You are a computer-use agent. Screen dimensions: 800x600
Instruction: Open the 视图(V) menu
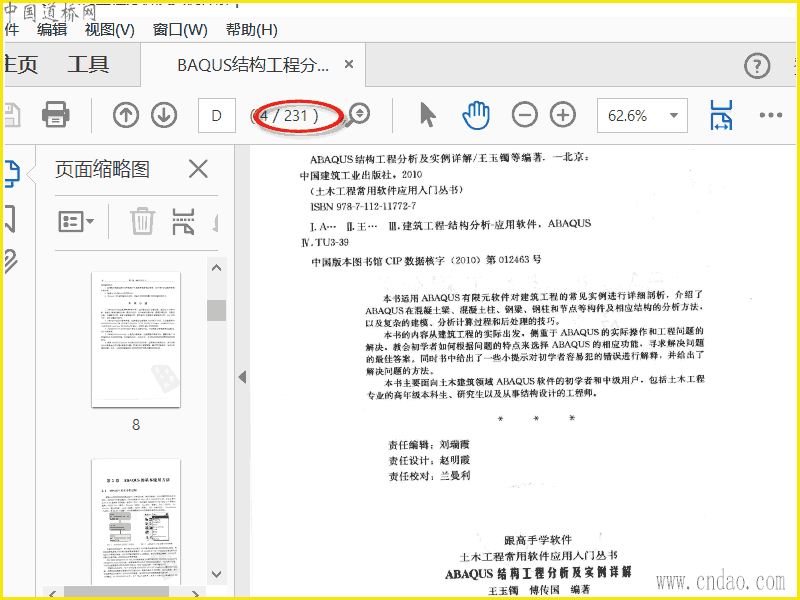(110, 30)
